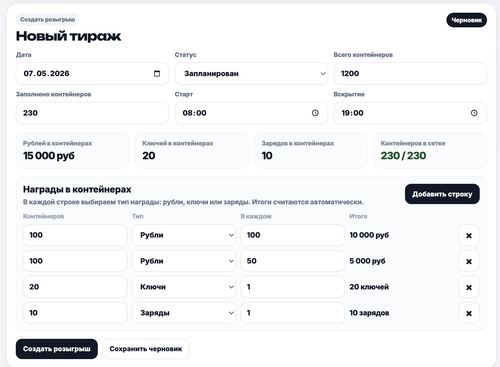Focus the Всего контейнеров field
This screenshot has width=500, height=367.
pyautogui.click(x=410, y=73)
